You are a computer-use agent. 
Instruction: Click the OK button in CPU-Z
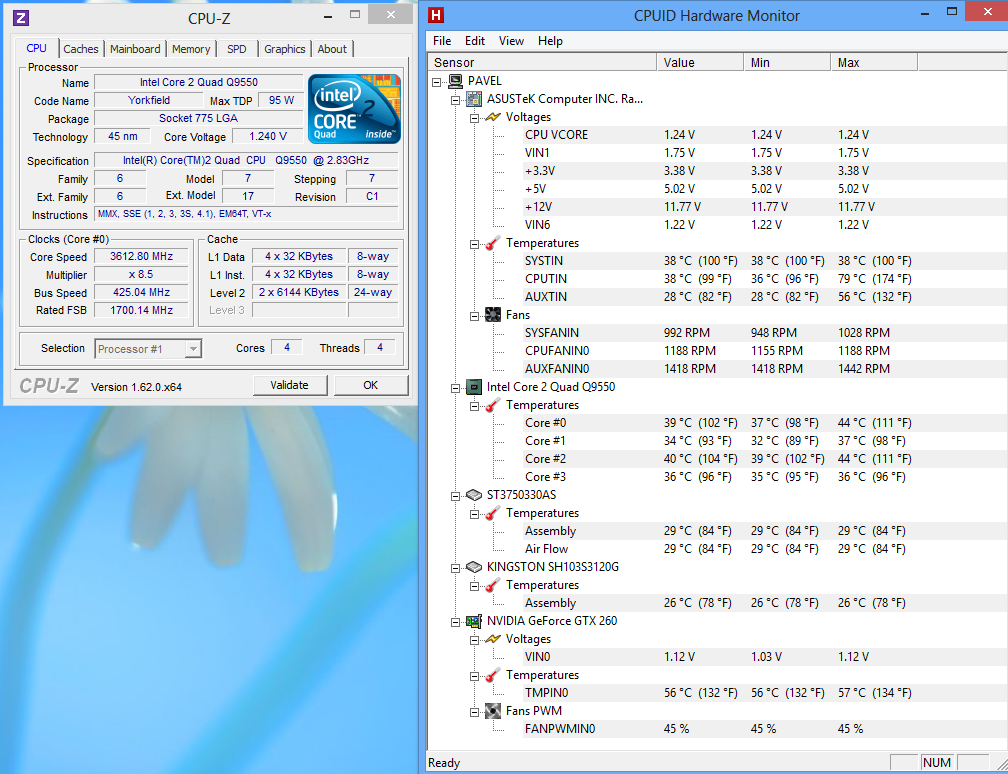(x=370, y=385)
